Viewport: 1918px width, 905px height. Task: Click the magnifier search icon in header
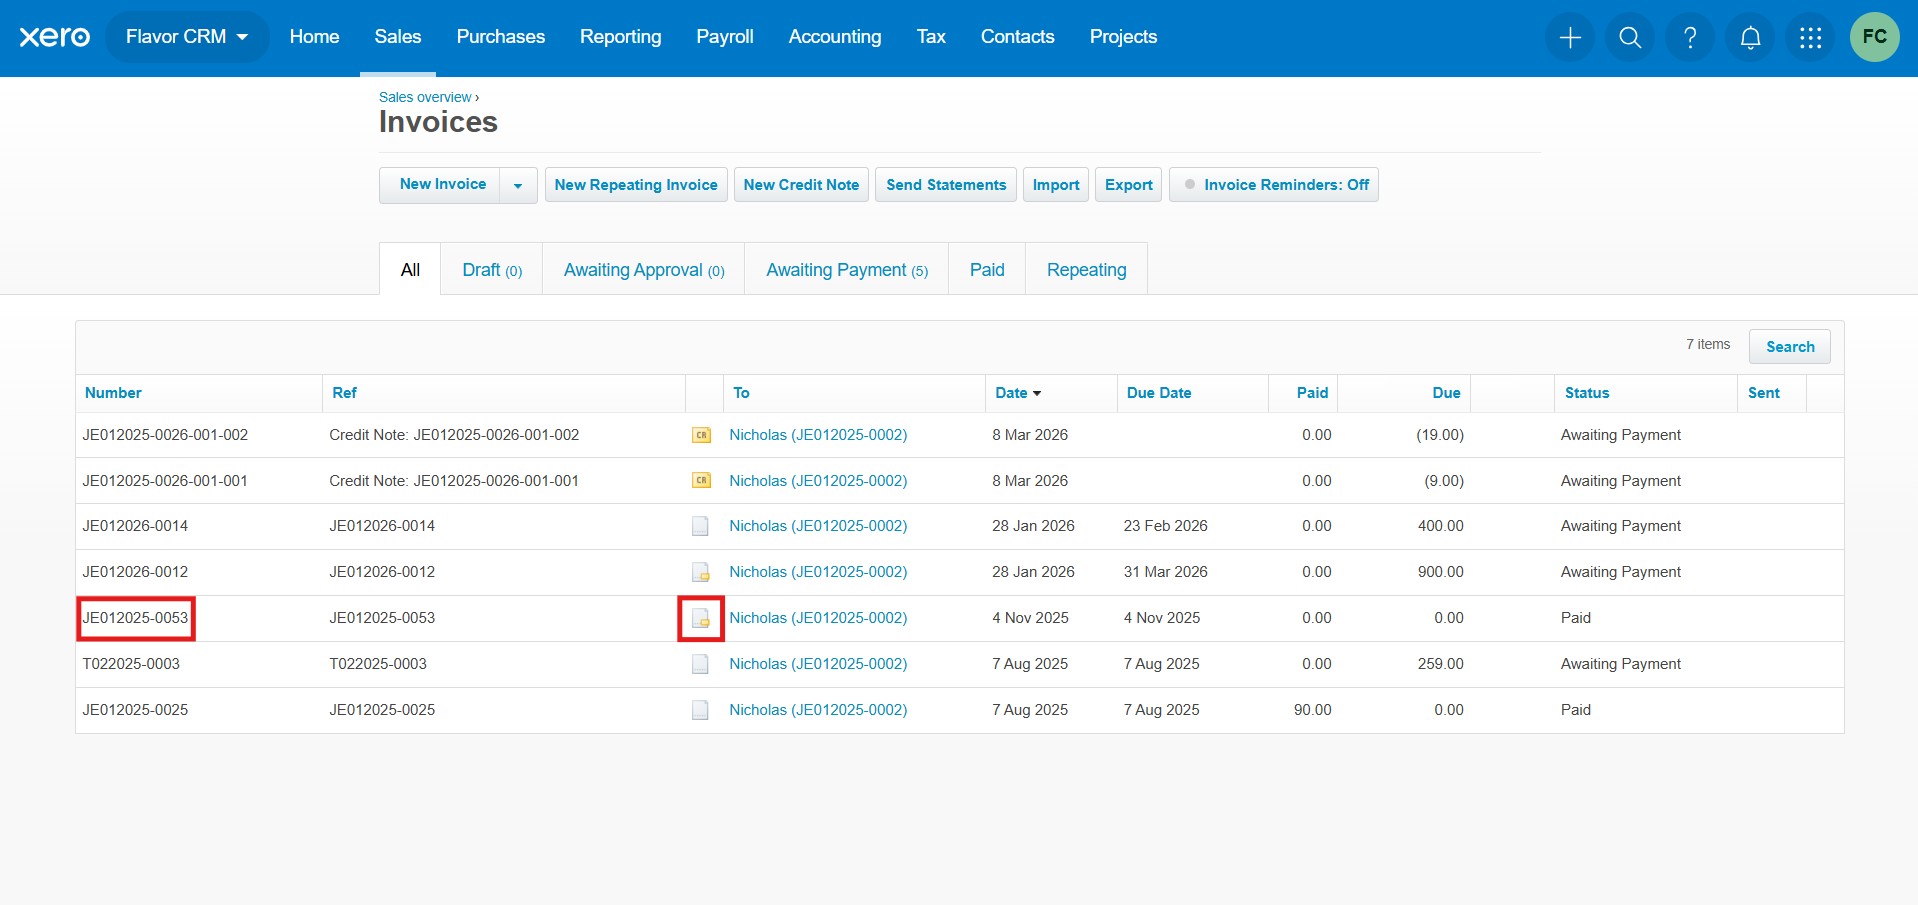pos(1629,37)
